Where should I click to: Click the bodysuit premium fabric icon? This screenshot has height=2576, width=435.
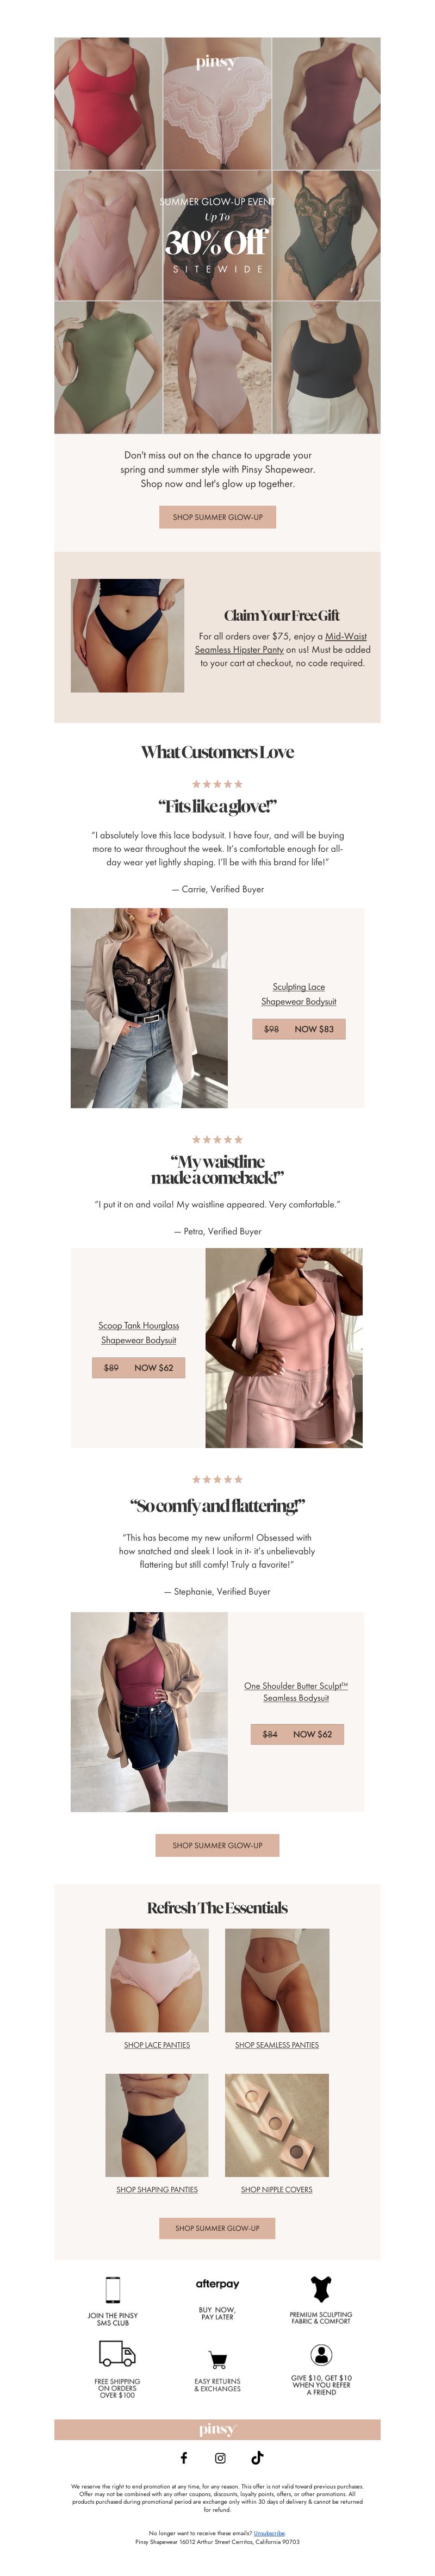click(x=321, y=2289)
